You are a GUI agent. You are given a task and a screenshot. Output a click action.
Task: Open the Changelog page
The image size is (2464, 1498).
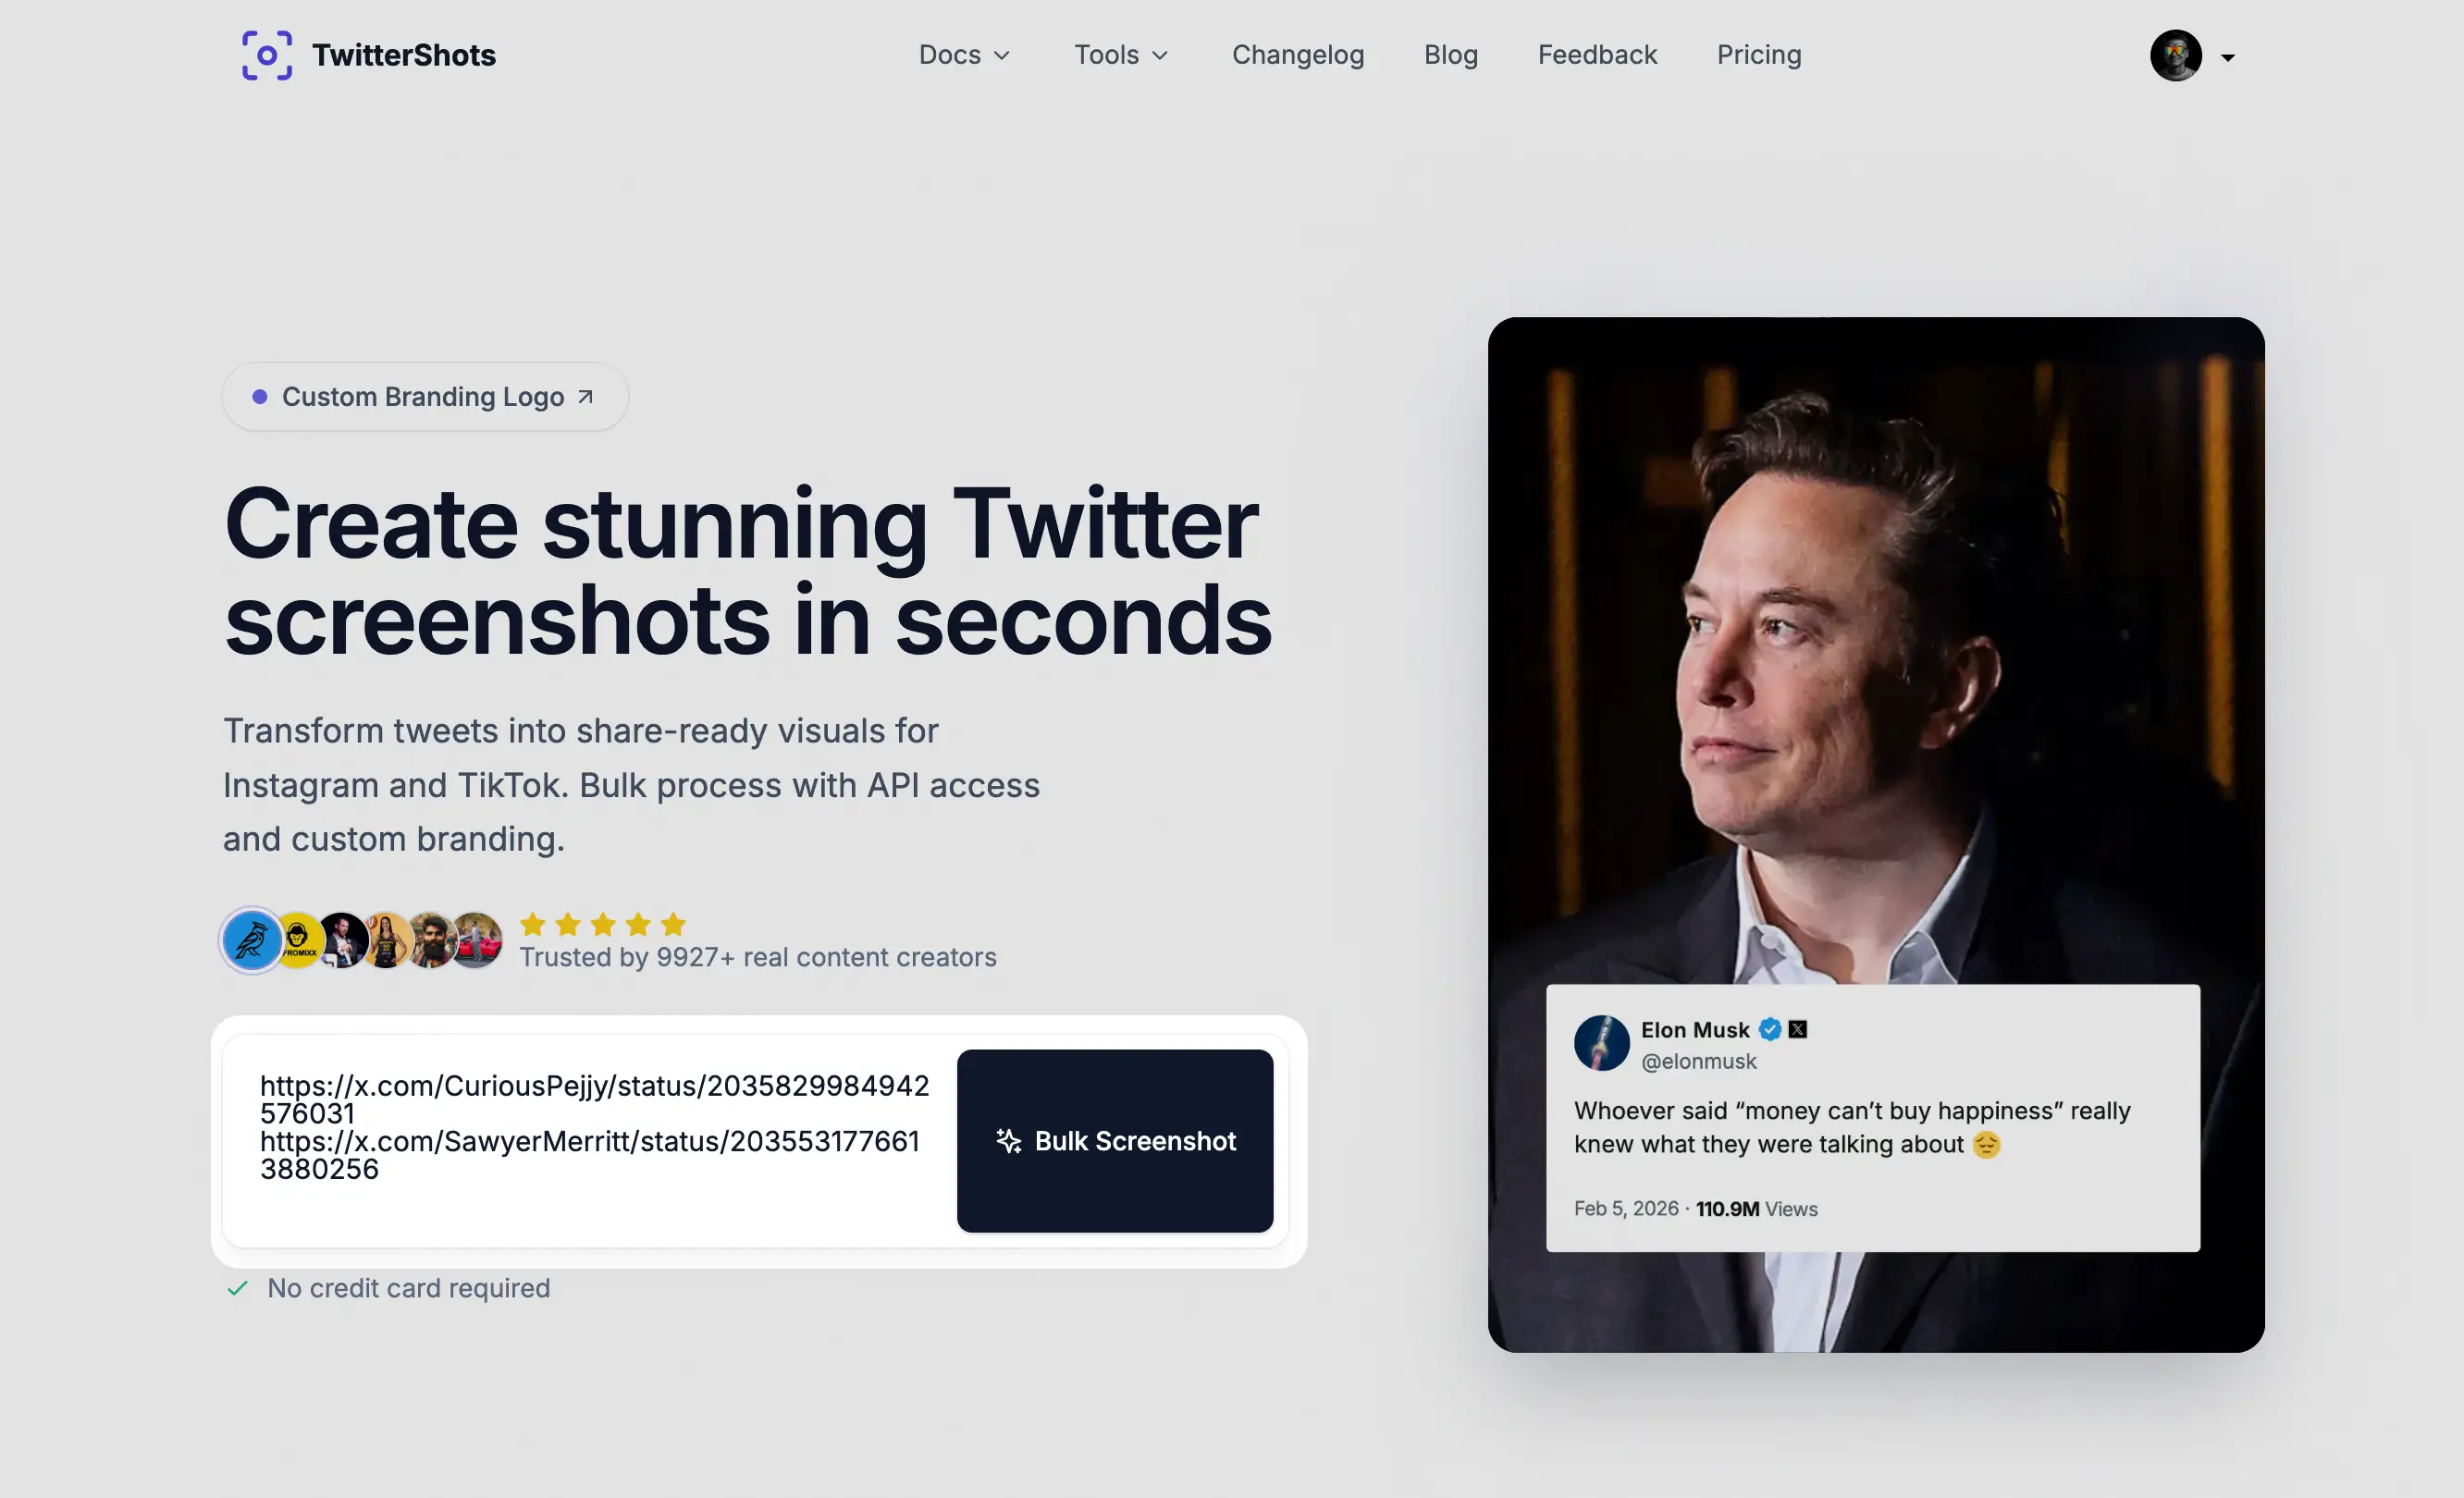pos(1298,55)
